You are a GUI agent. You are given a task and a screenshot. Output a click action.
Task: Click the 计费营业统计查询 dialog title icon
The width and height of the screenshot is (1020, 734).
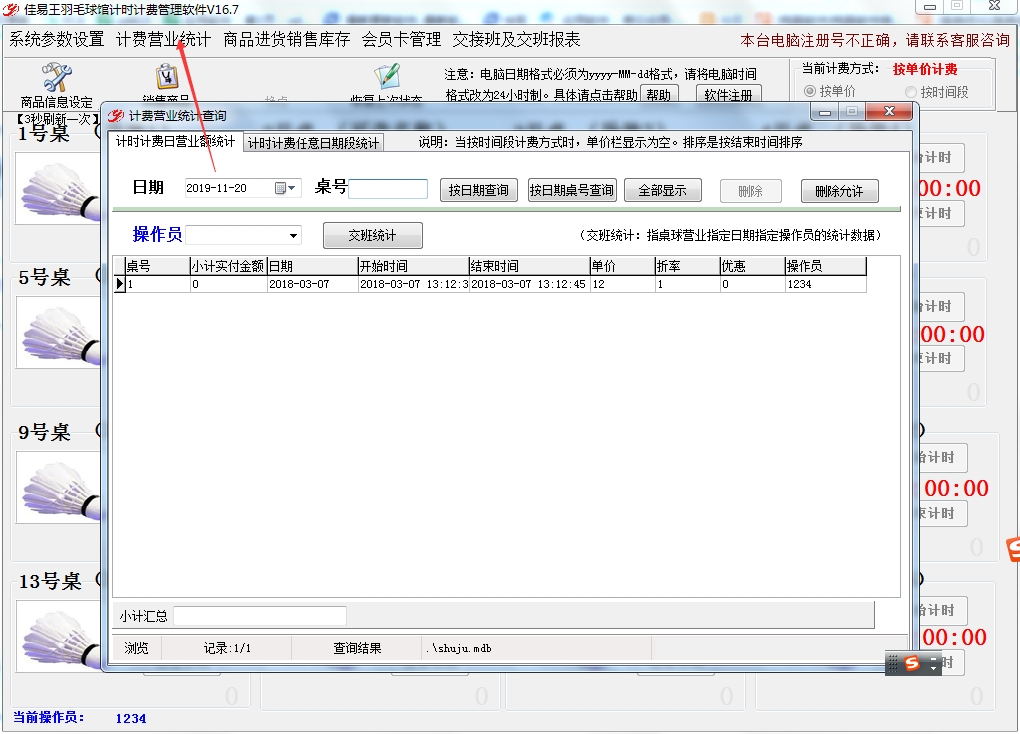tap(116, 116)
